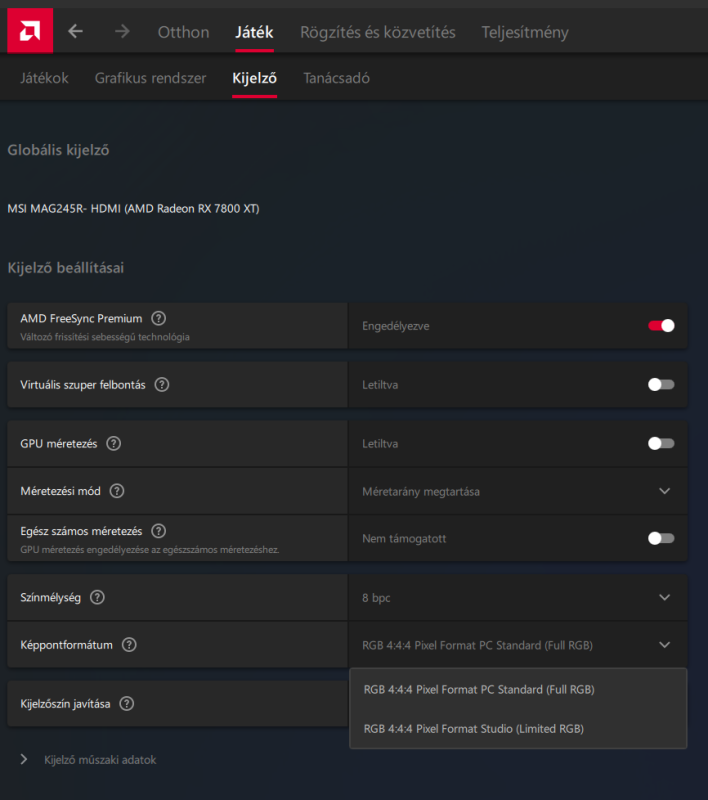708x800 pixels.
Task: Click the Kijelző beállításai heading
Action: (65, 268)
